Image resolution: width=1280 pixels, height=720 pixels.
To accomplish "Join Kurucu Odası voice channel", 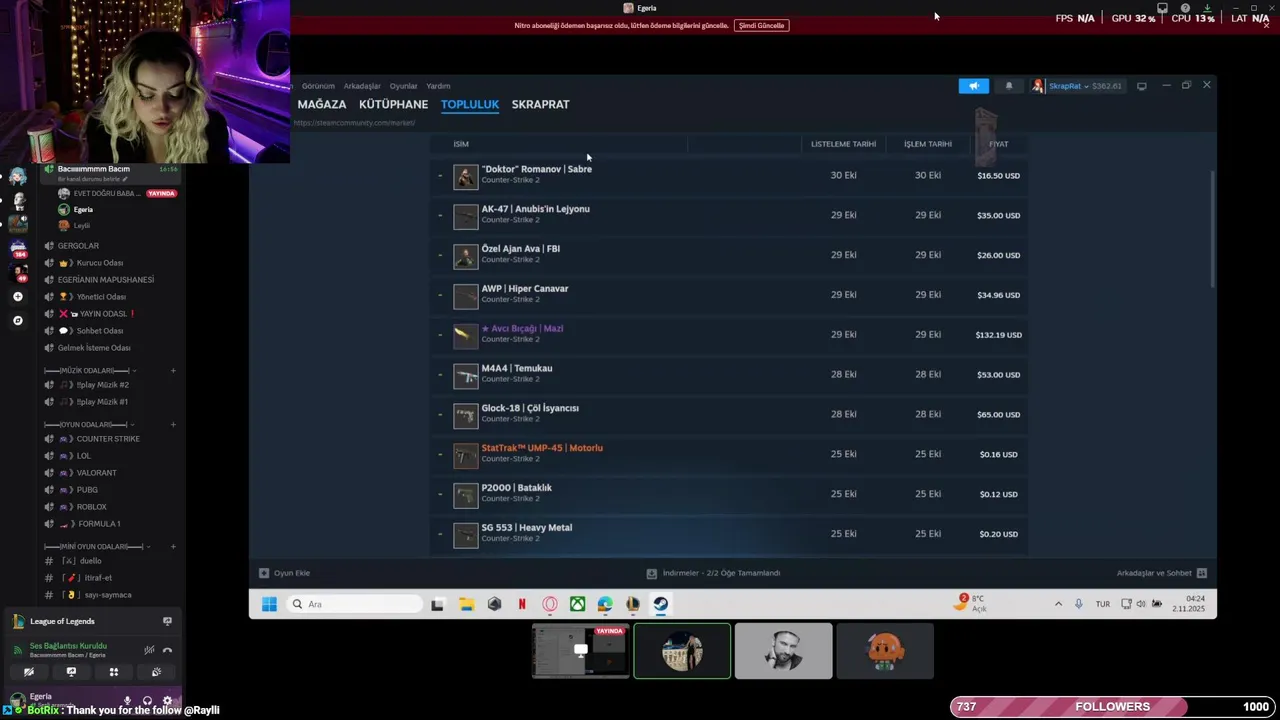I will click(100, 263).
